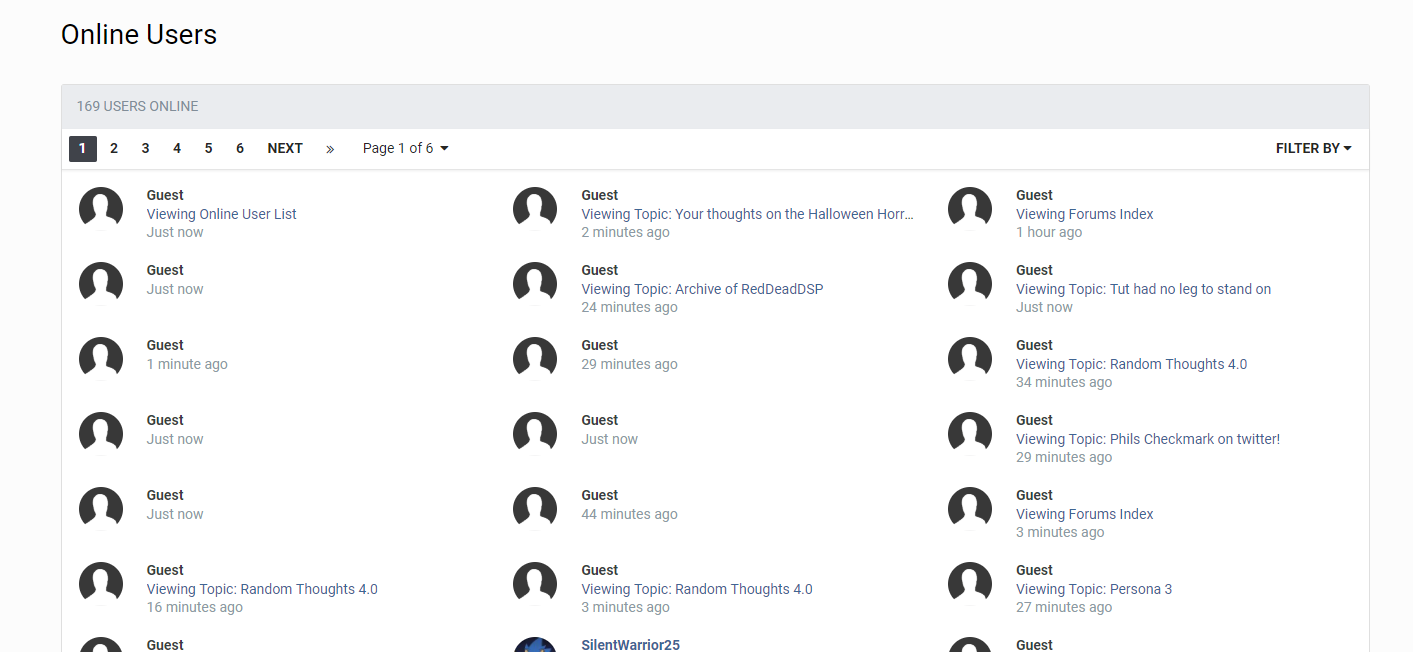Select avatar beside Phils Checkmark on twitter topic
The width and height of the screenshot is (1413, 652).
coord(970,433)
